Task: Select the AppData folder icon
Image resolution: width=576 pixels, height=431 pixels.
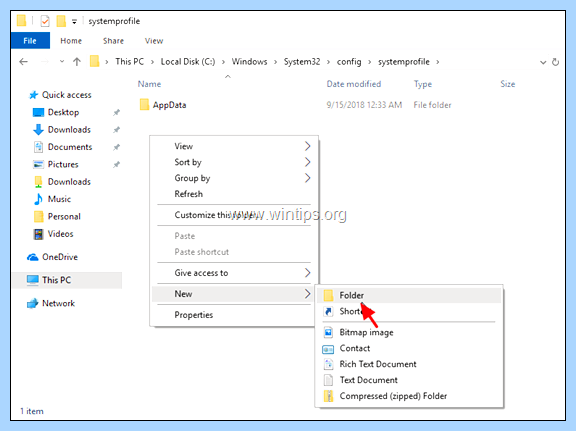Action: click(144, 105)
